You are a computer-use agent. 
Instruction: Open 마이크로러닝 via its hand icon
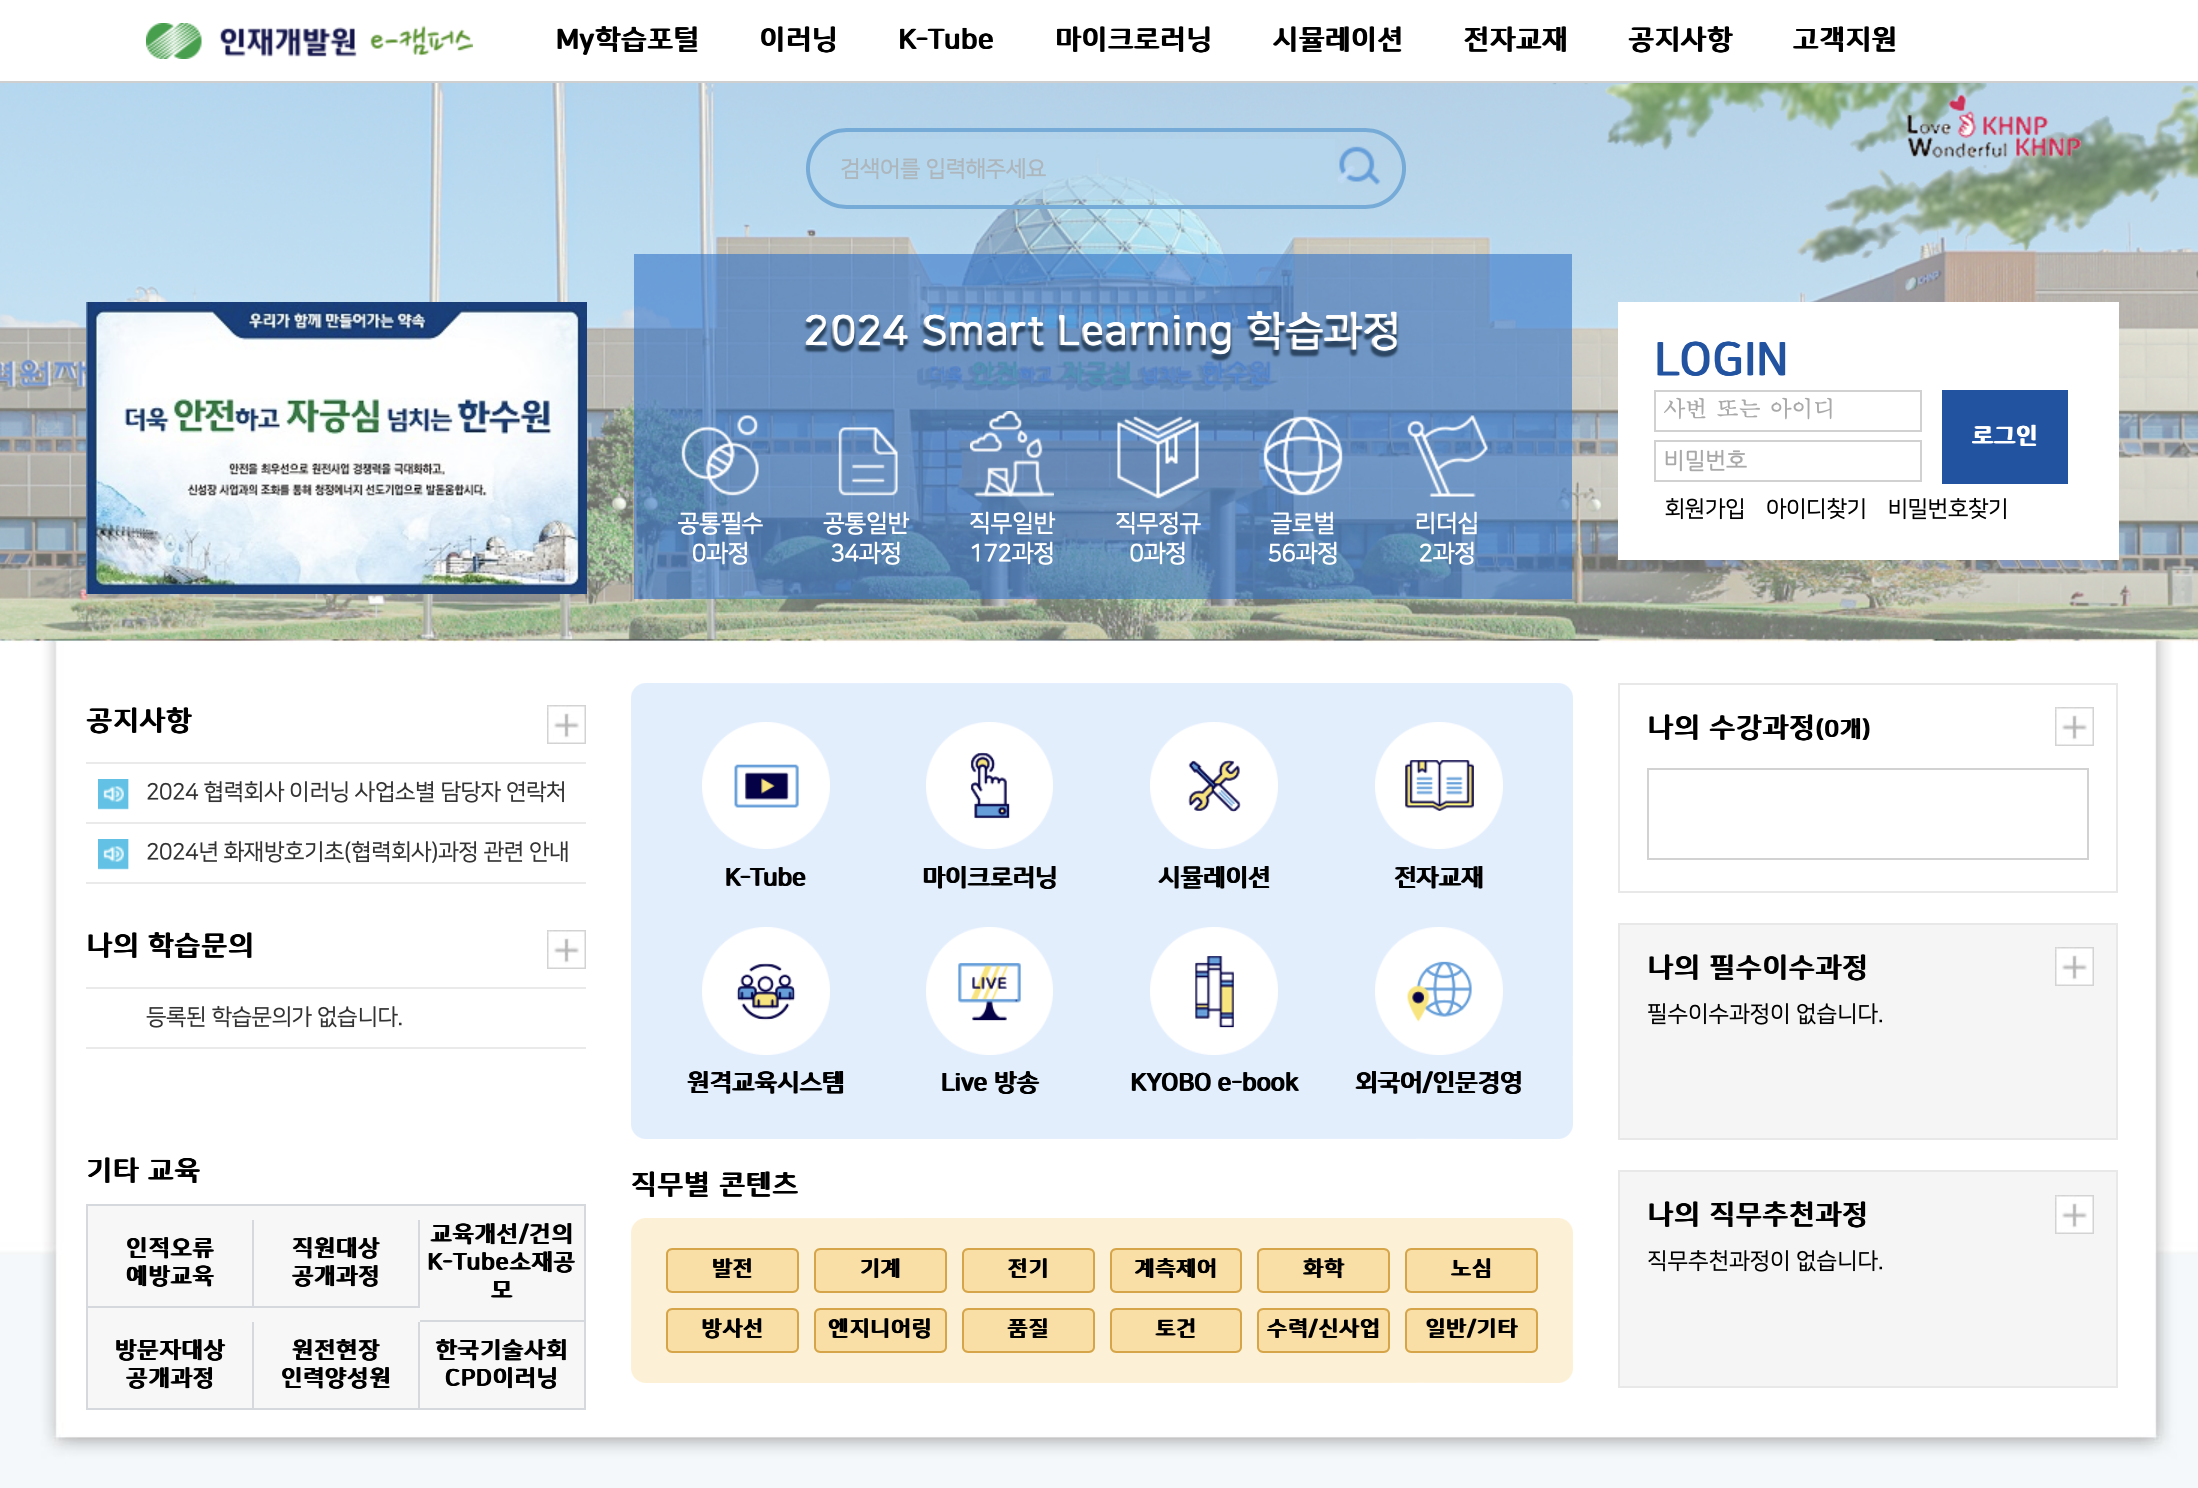tap(990, 787)
